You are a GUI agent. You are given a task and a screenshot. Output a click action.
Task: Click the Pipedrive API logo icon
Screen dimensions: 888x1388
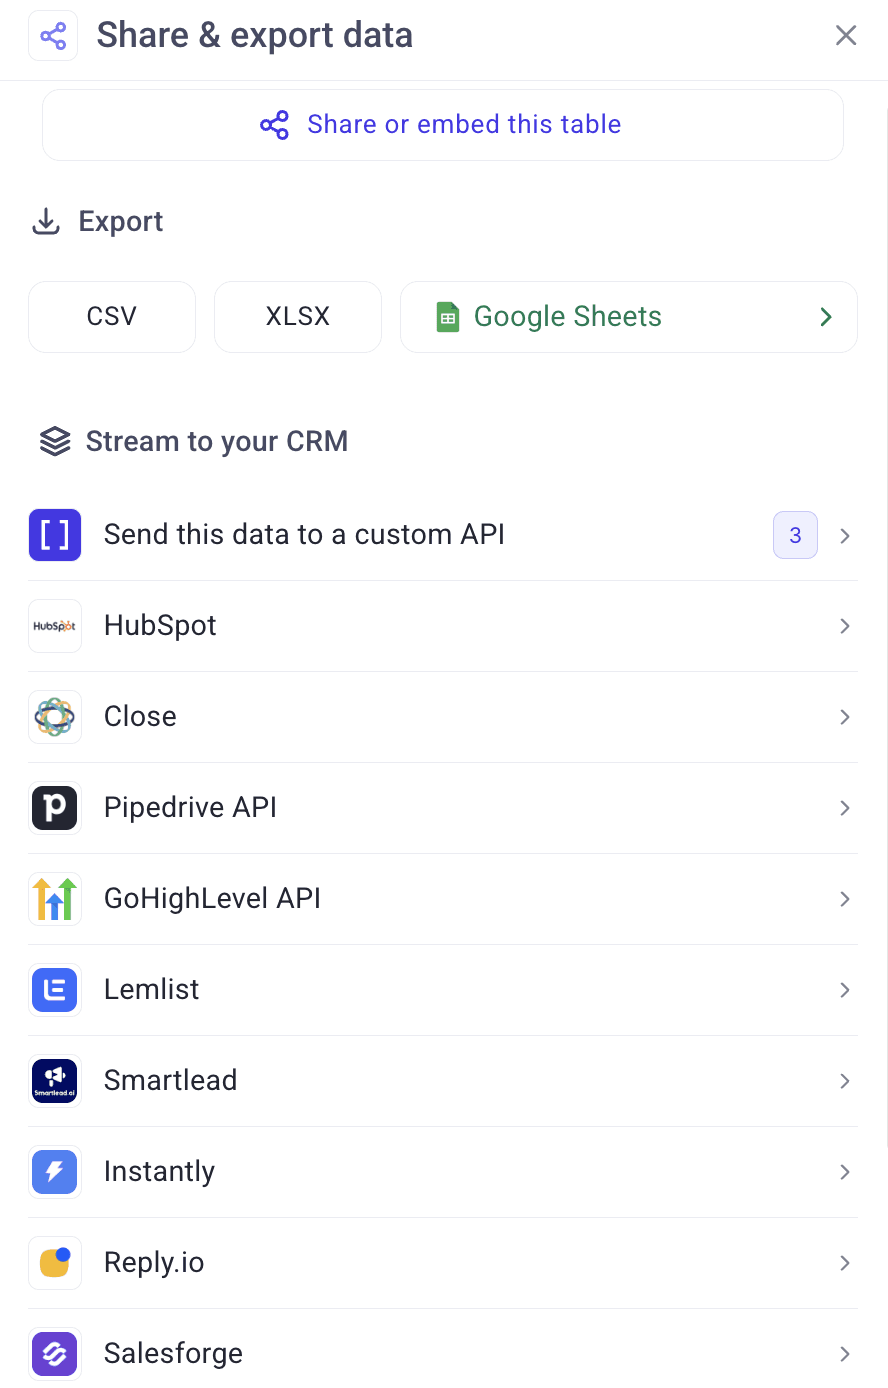click(55, 807)
